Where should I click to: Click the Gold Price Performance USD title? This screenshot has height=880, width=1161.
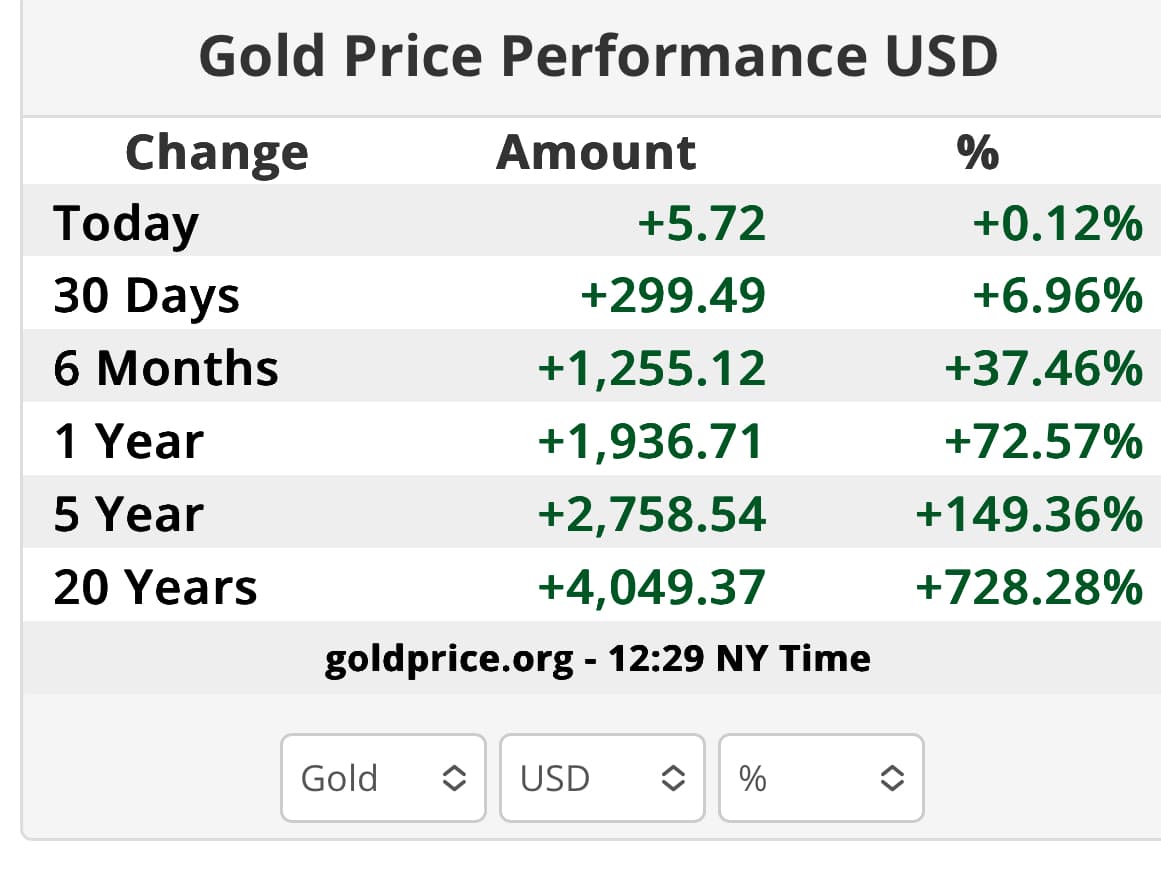pyautogui.click(x=597, y=56)
